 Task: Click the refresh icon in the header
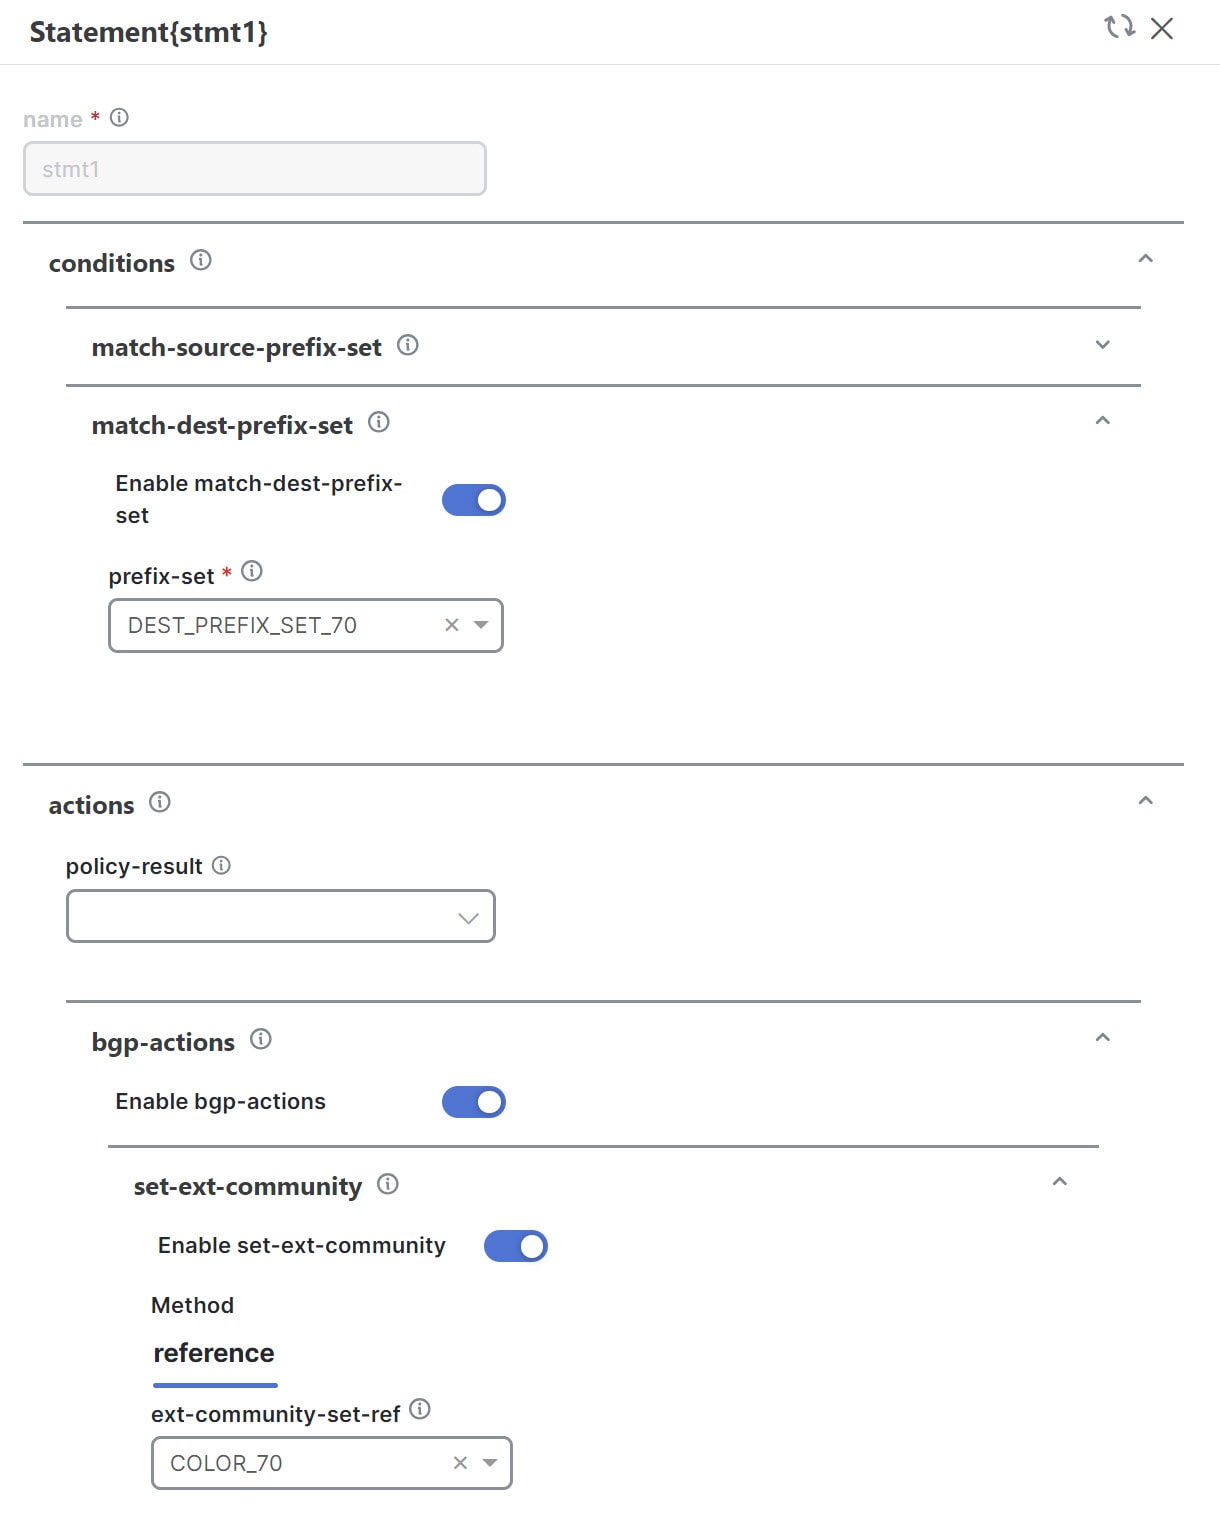coord(1119,27)
